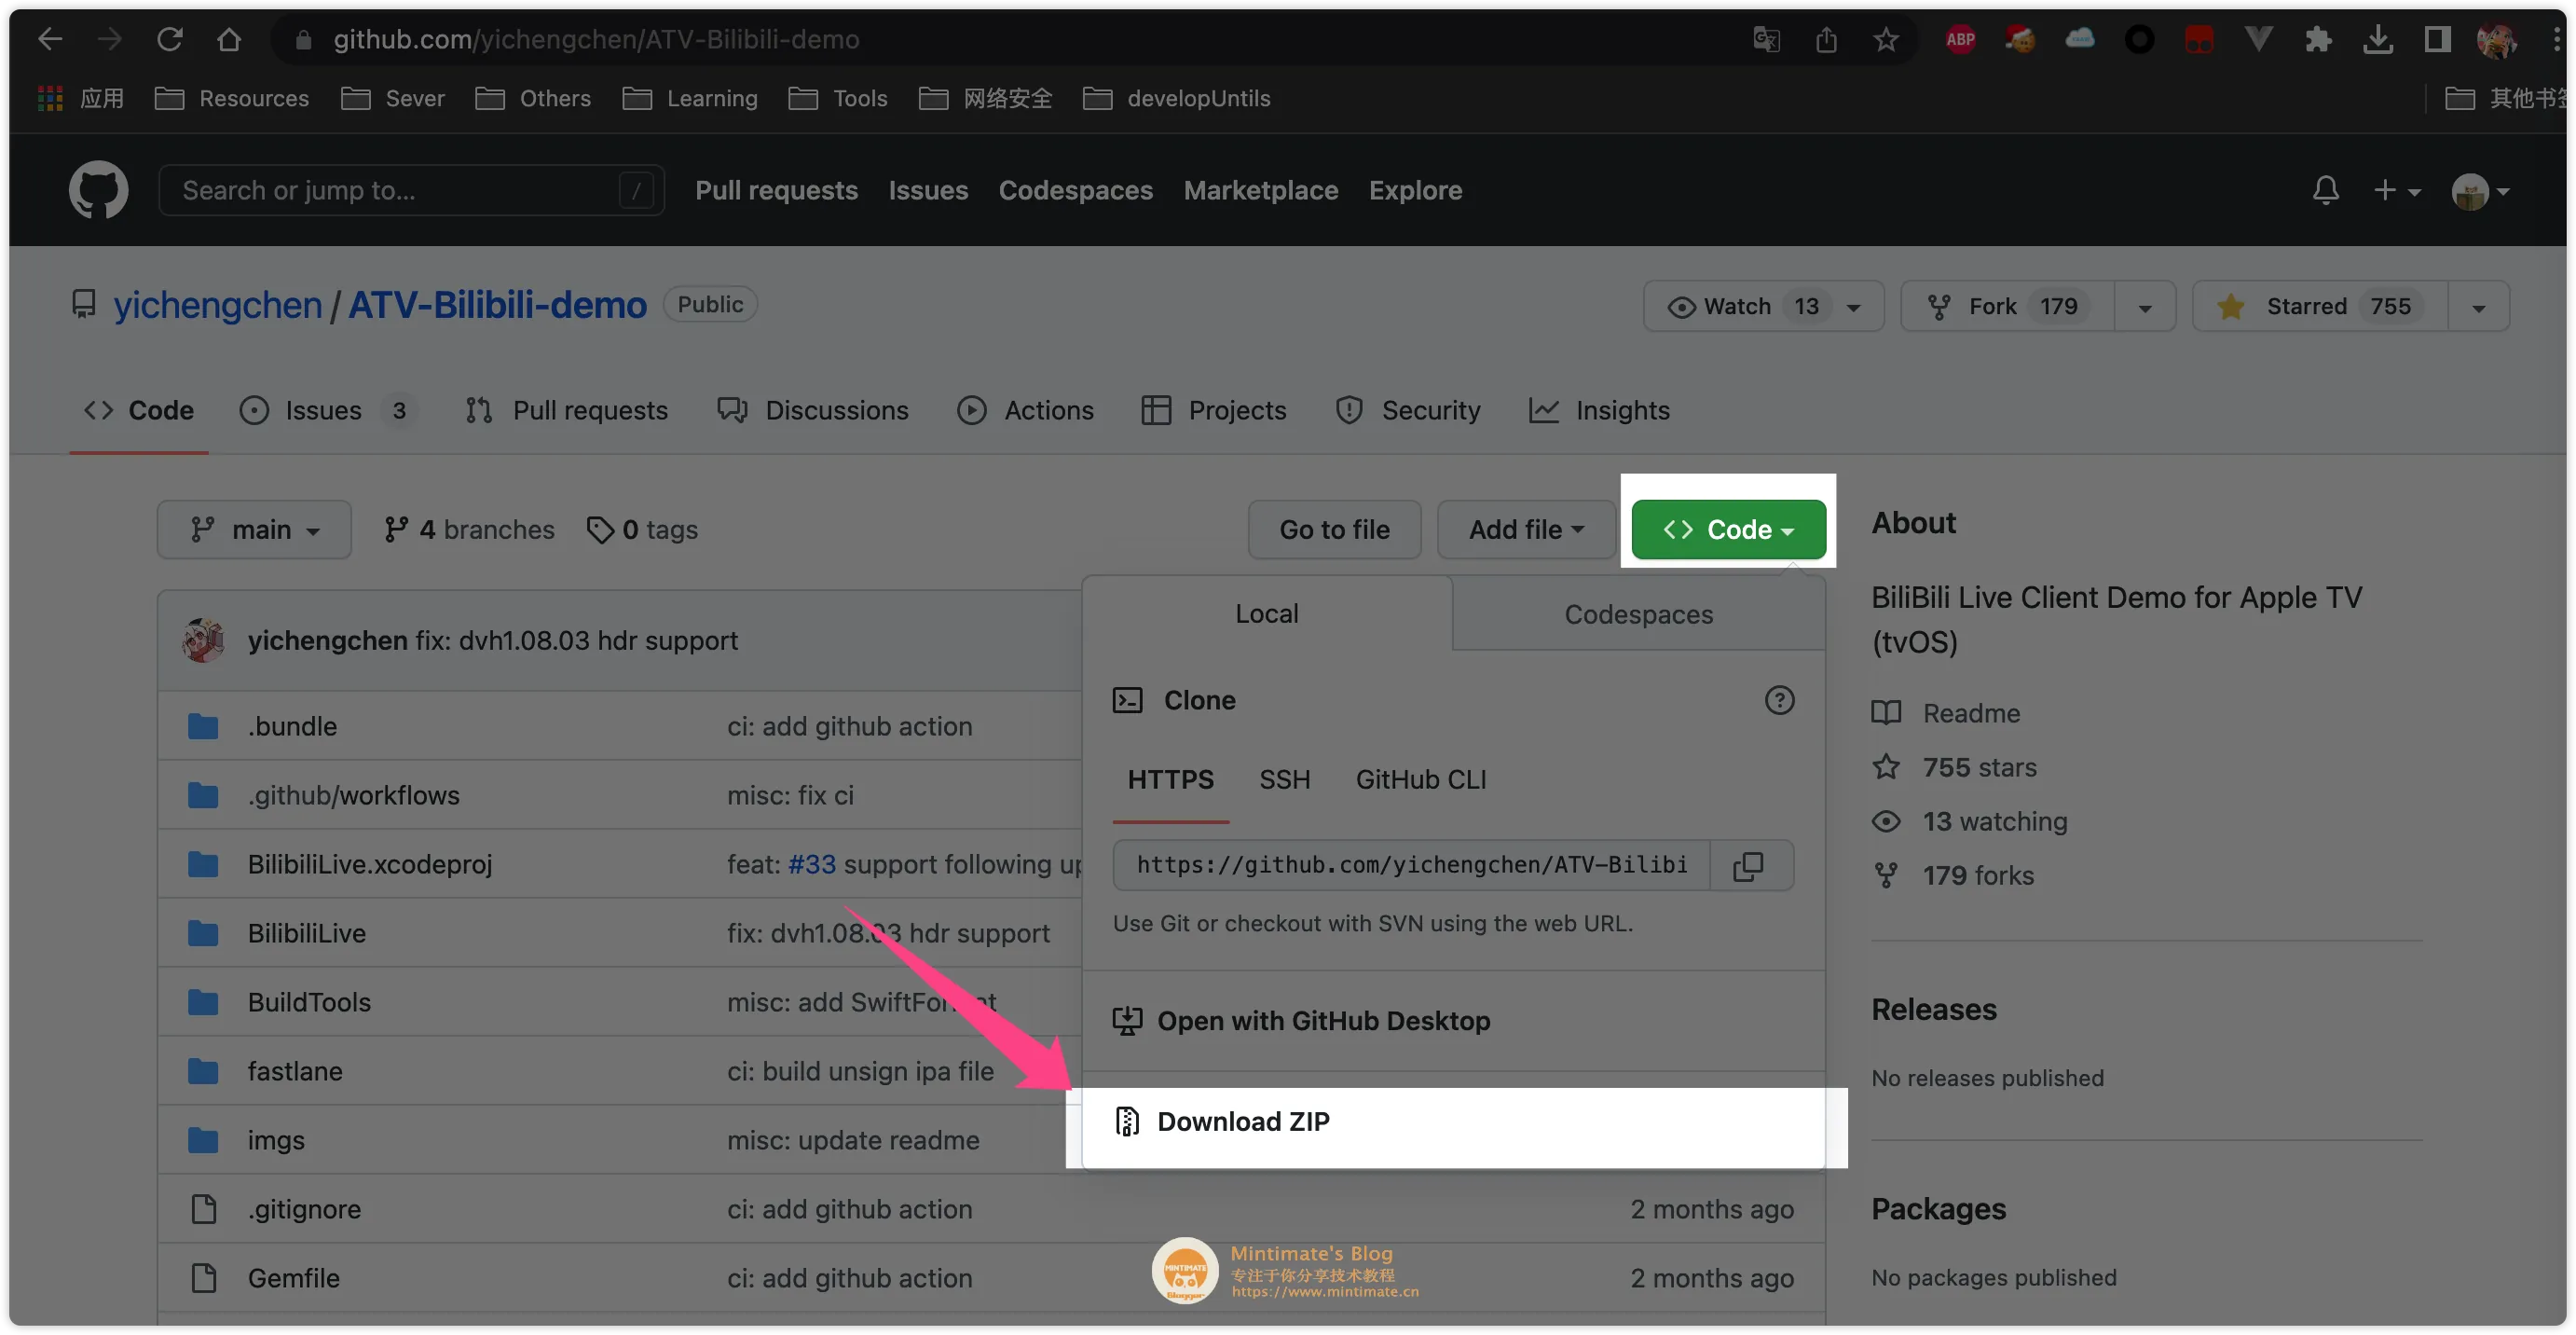Click the GitHub Octocat logo
This screenshot has width=2576, height=1335.
(98, 190)
